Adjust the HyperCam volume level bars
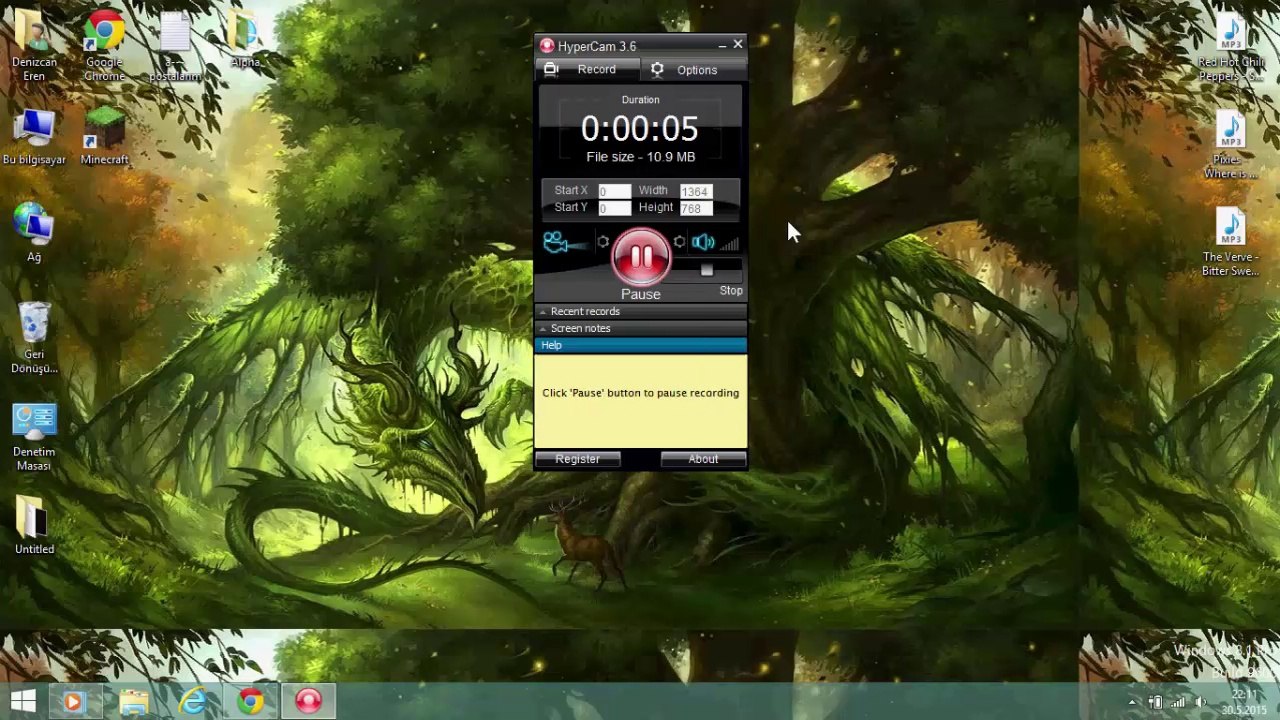Viewport: 1280px width, 720px height. (x=729, y=243)
